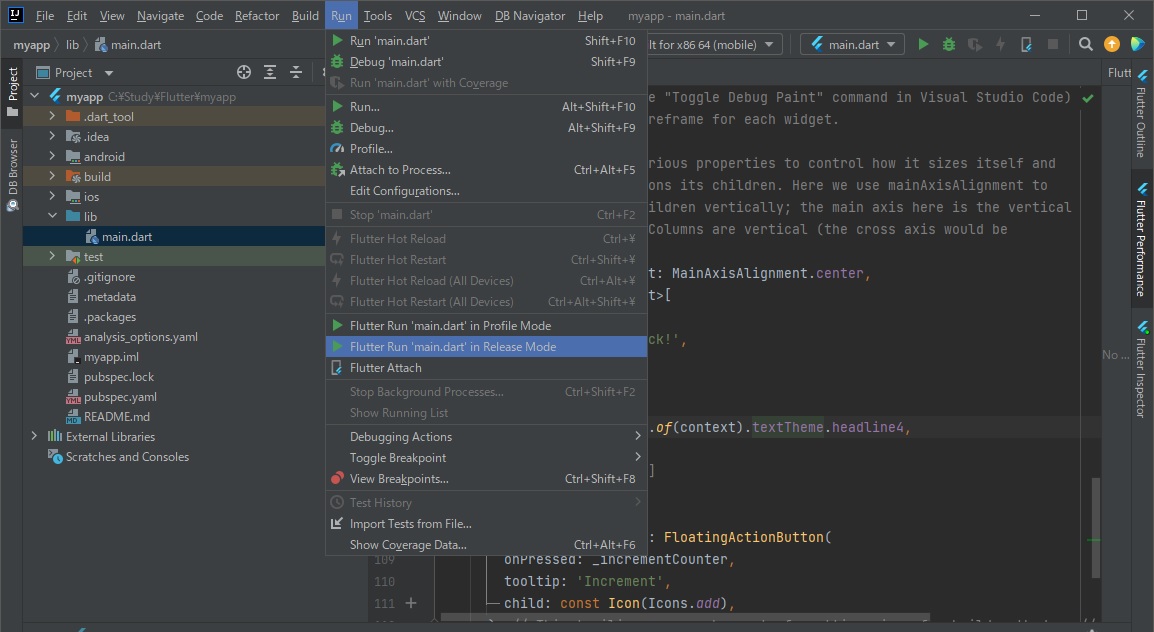This screenshot has width=1154, height=632.
Task: Click the green checkmark inspection indicator
Action: pos(1088,97)
